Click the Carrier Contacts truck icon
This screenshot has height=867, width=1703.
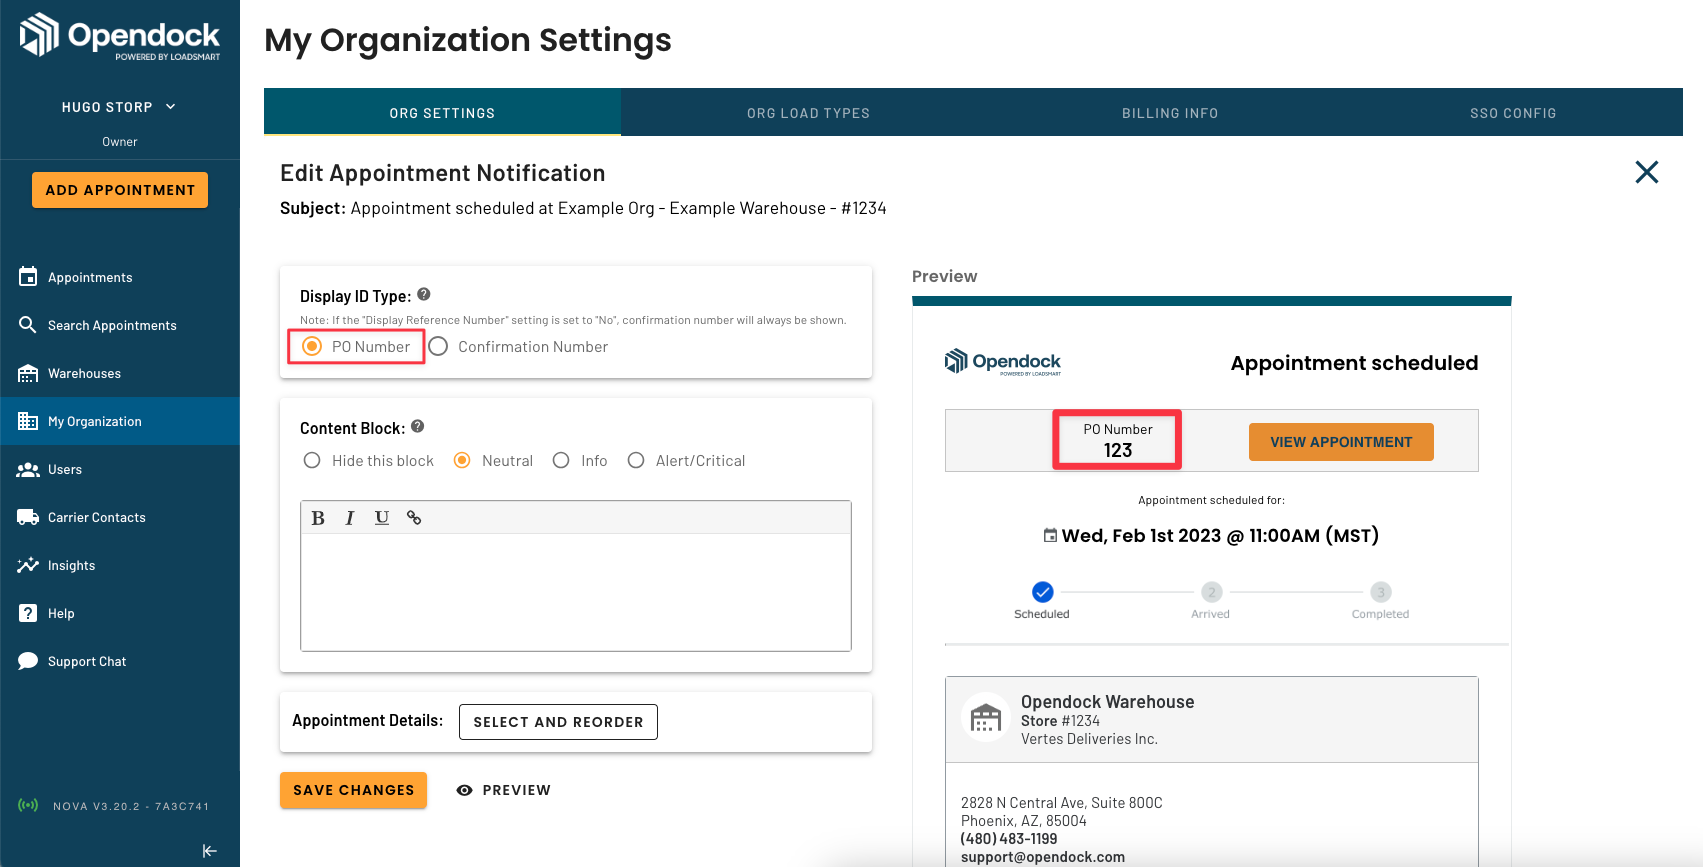pos(28,517)
